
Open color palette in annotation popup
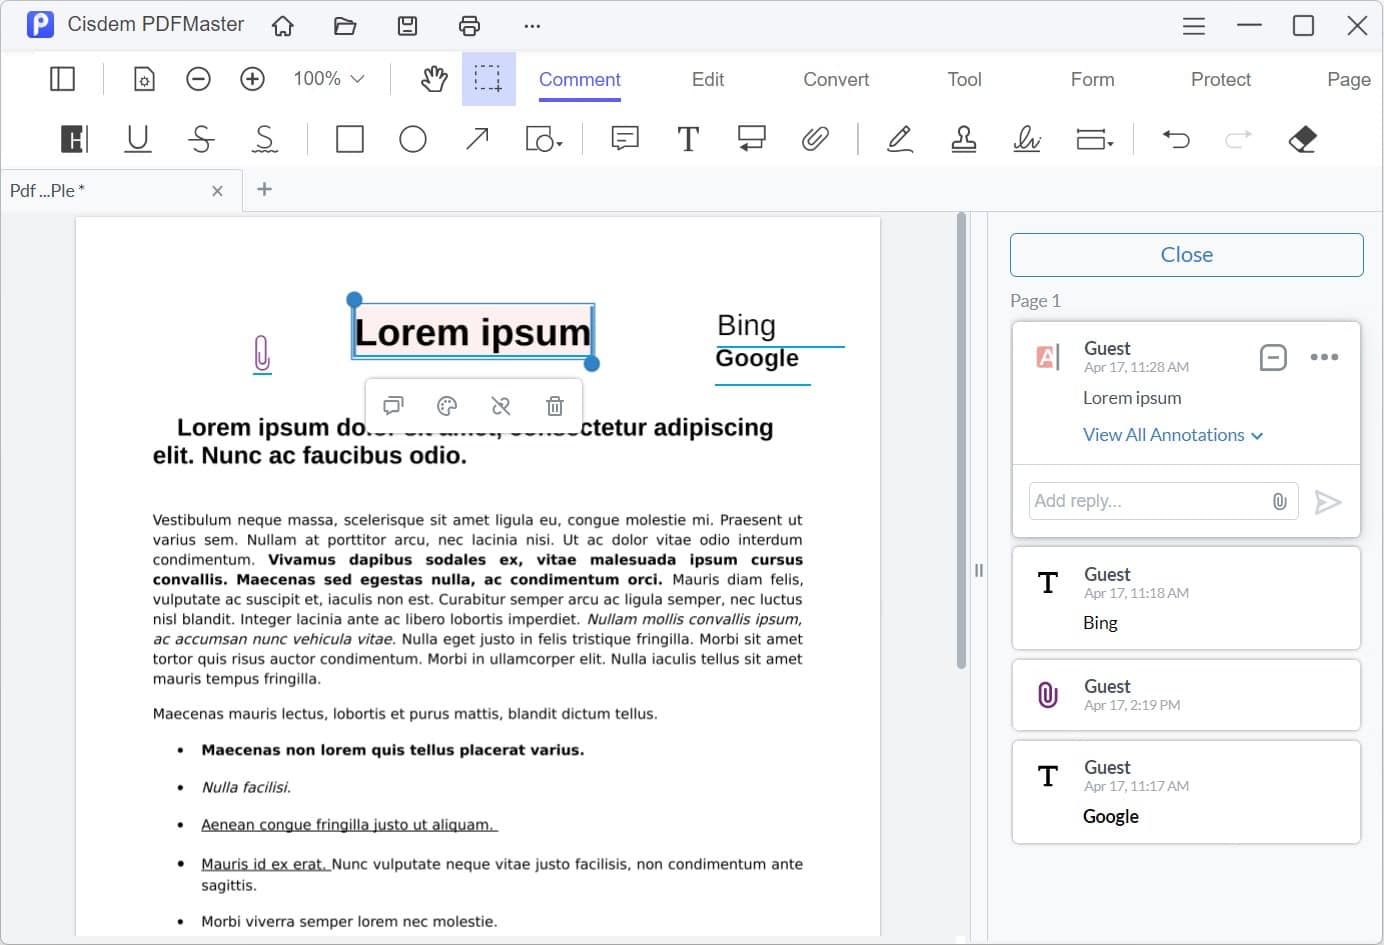click(447, 405)
